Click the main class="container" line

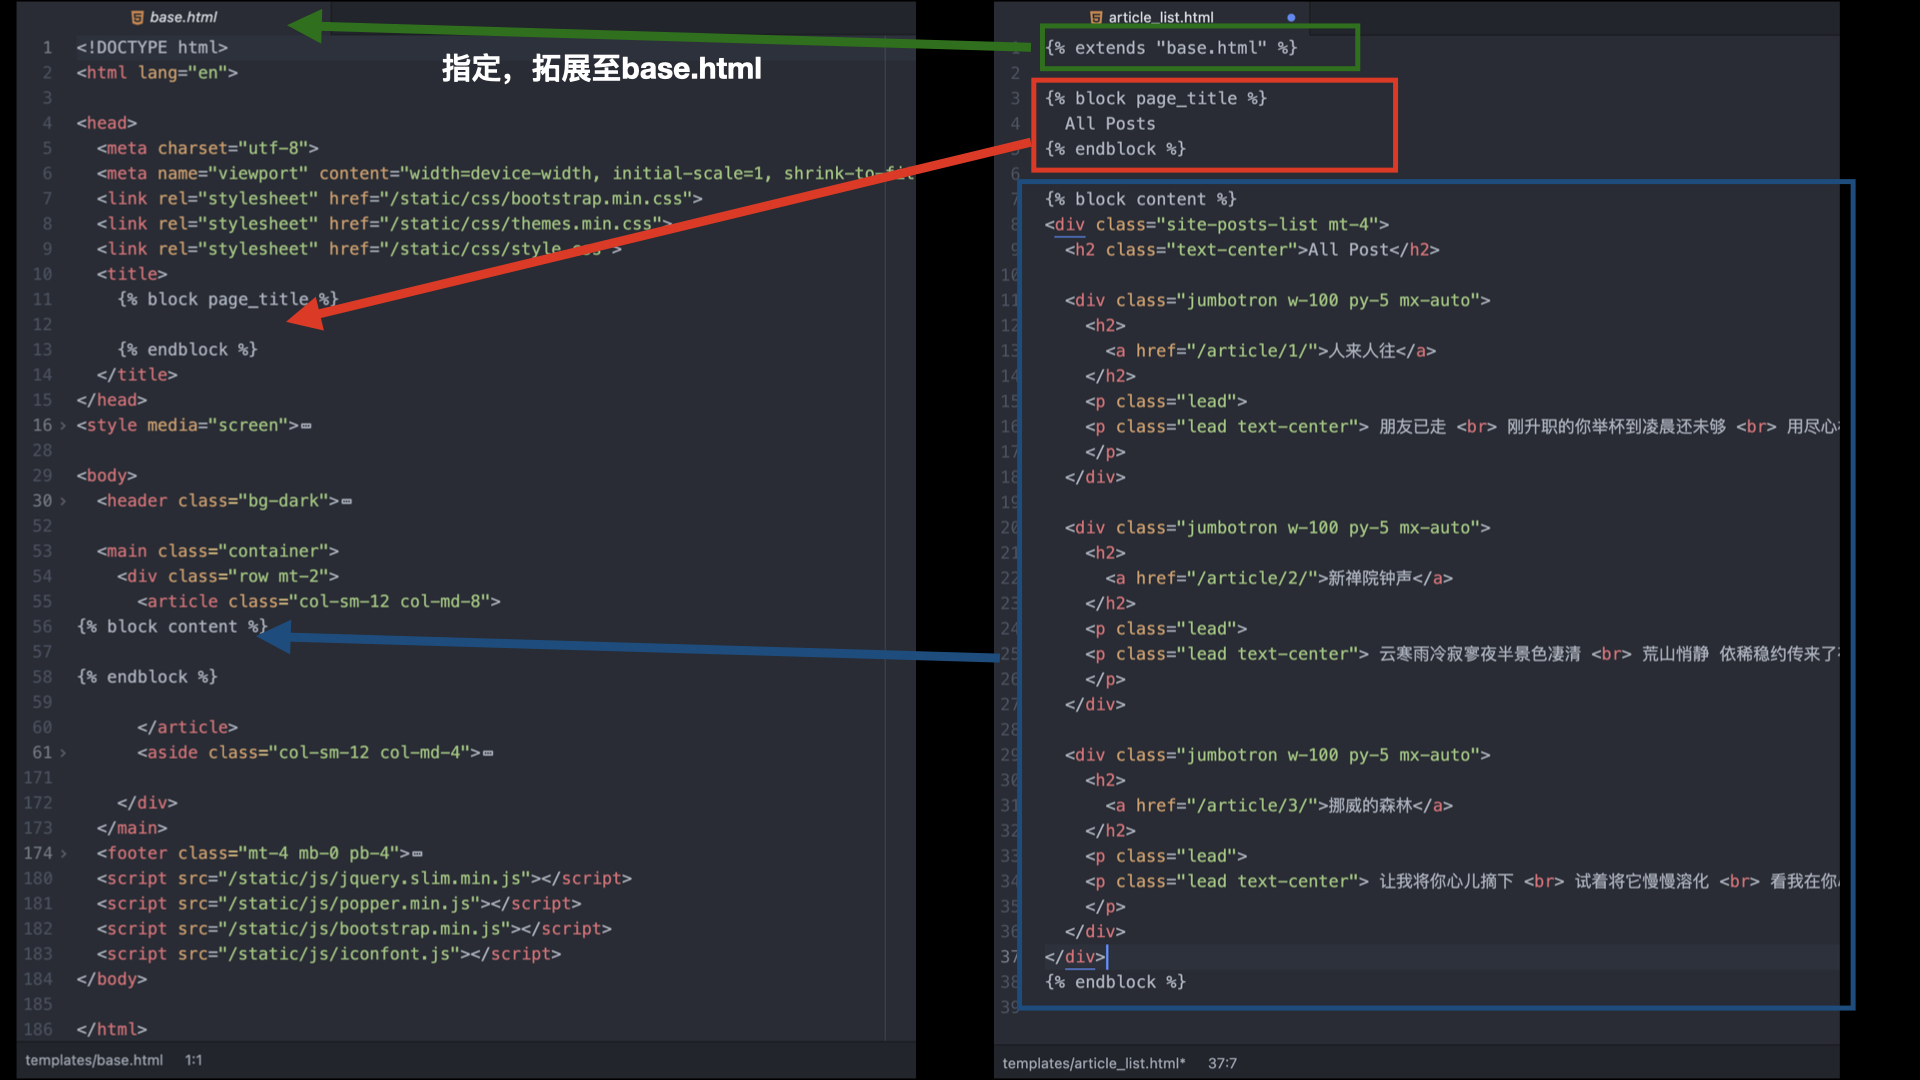coord(217,551)
